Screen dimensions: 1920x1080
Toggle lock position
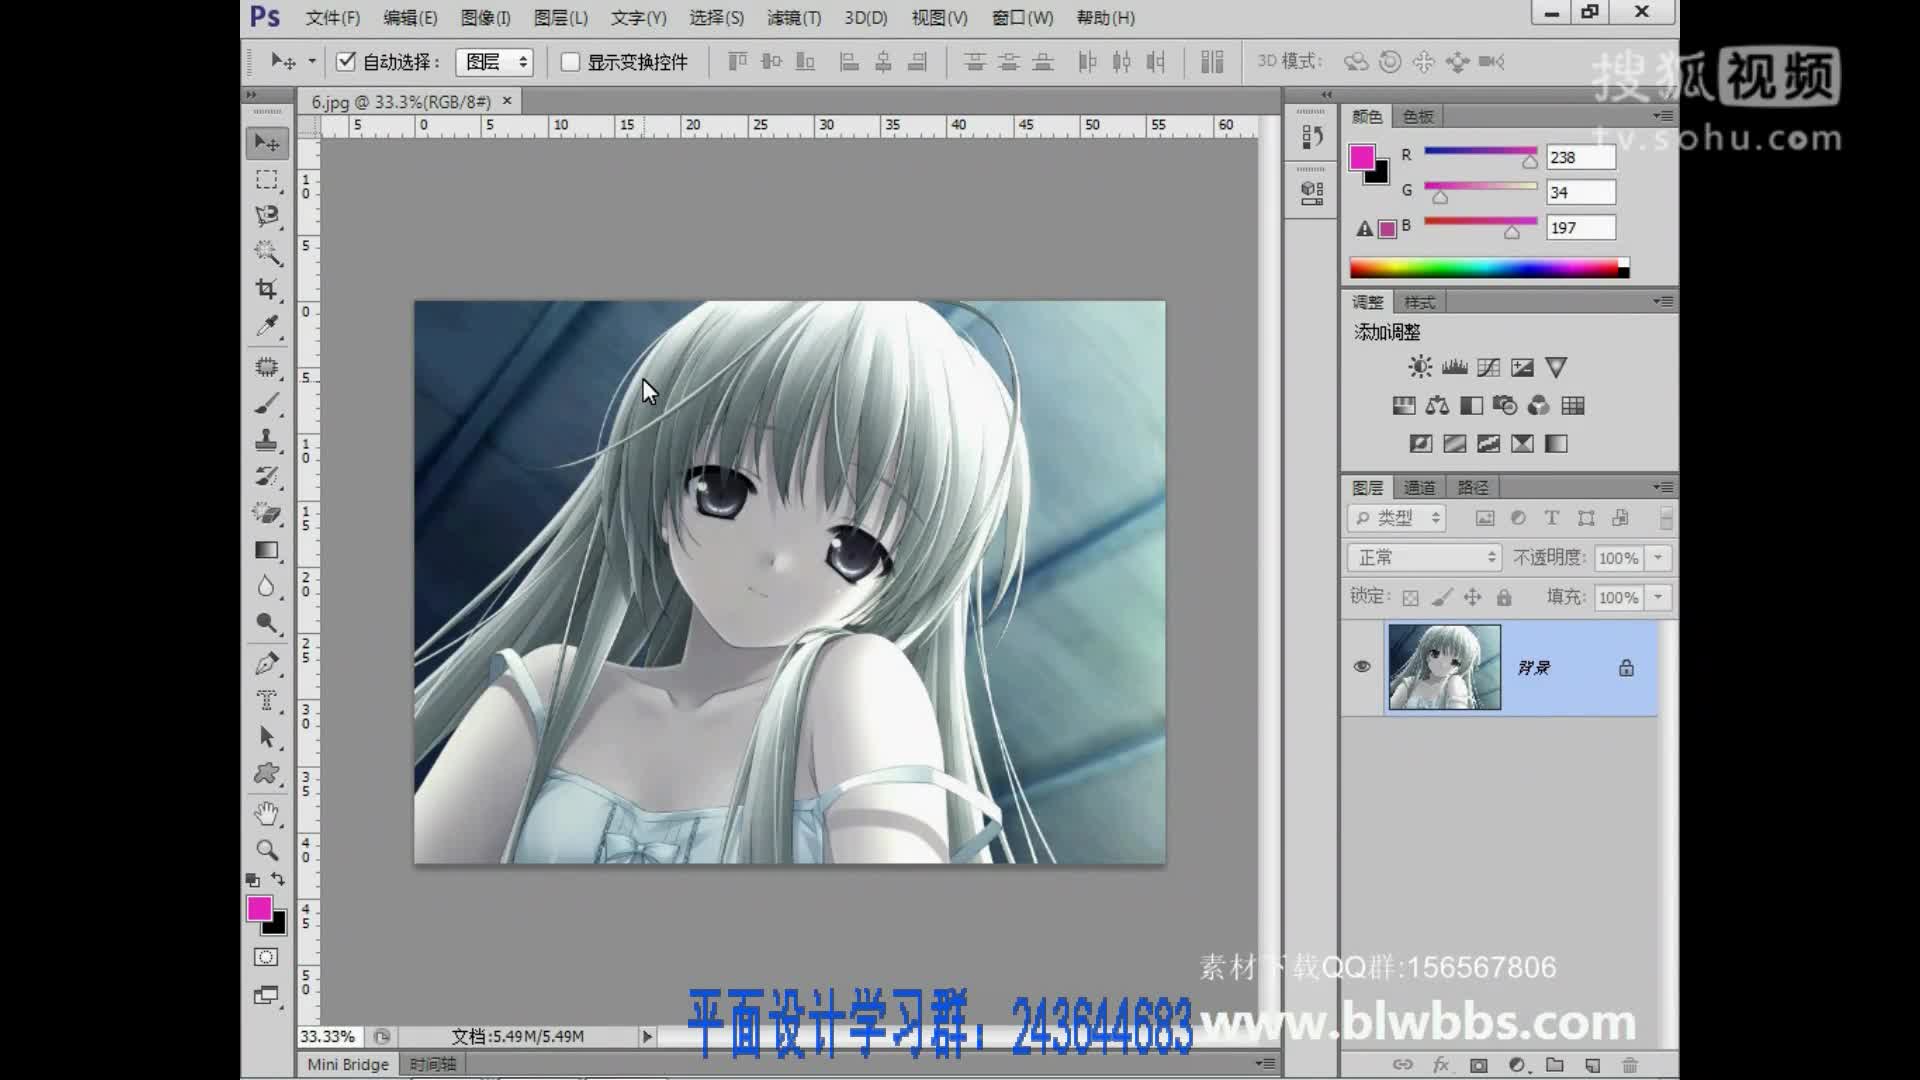coord(1472,598)
